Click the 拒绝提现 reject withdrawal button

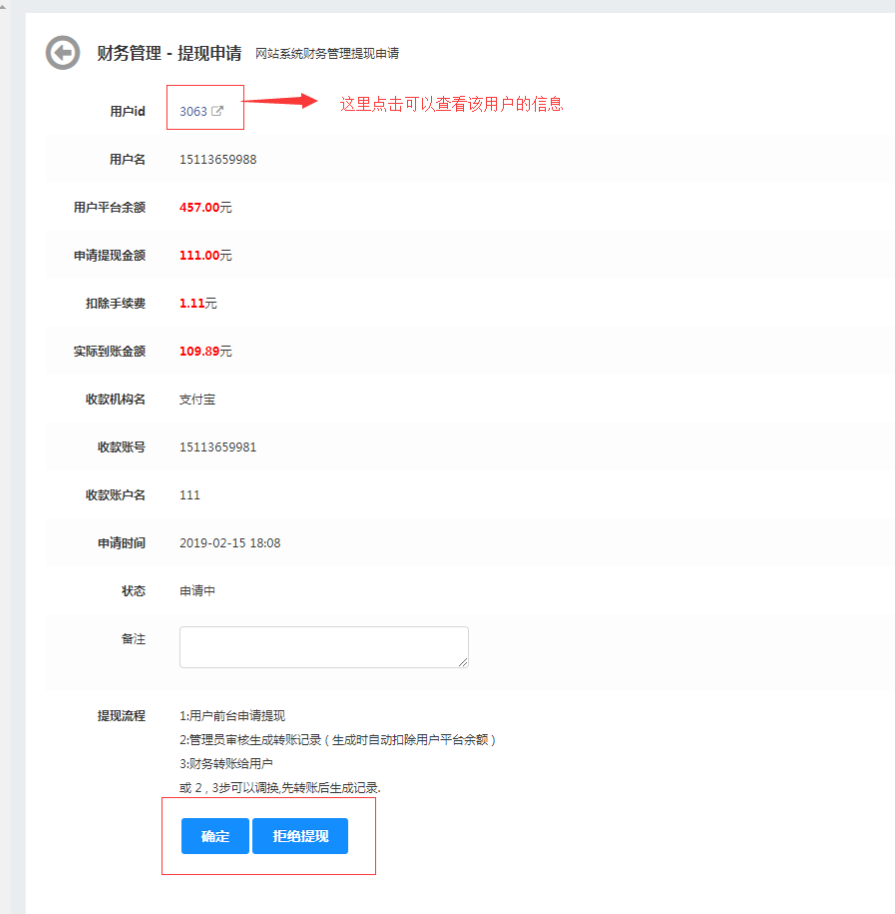(300, 836)
